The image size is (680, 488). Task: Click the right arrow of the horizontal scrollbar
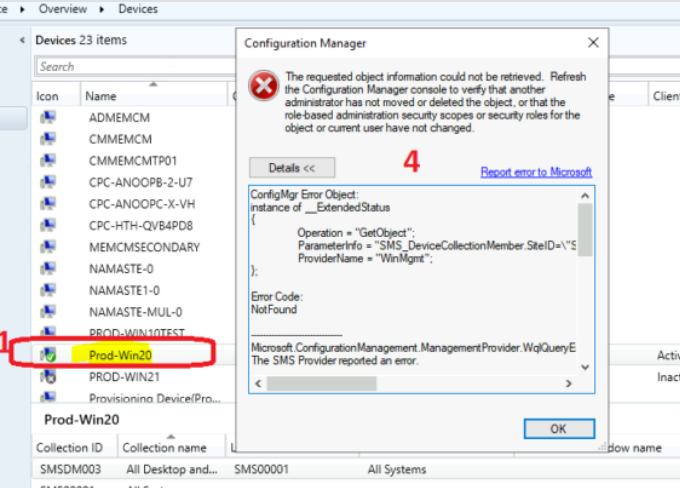click(x=569, y=383)
